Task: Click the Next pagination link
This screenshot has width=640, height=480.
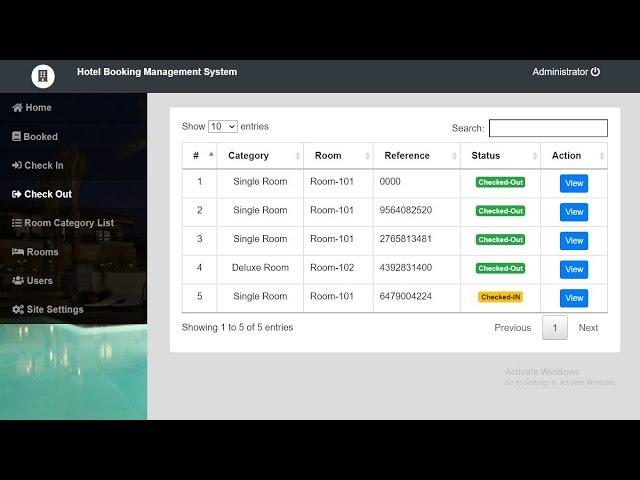Action: (588, 328)
